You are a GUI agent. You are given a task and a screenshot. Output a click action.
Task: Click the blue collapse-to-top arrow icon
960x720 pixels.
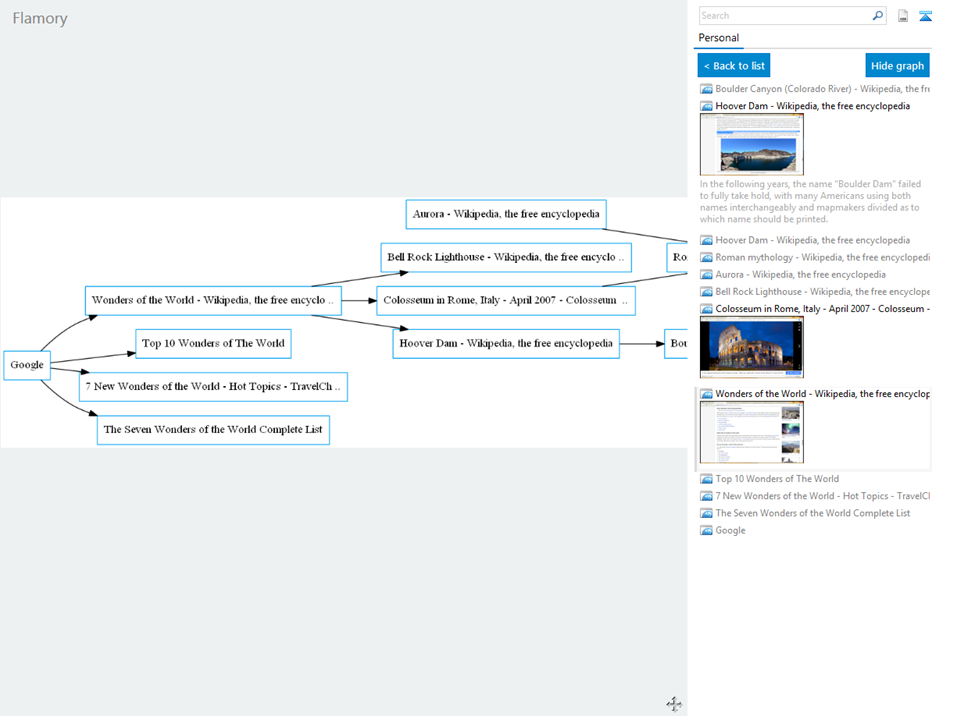(x=925, y=16)
